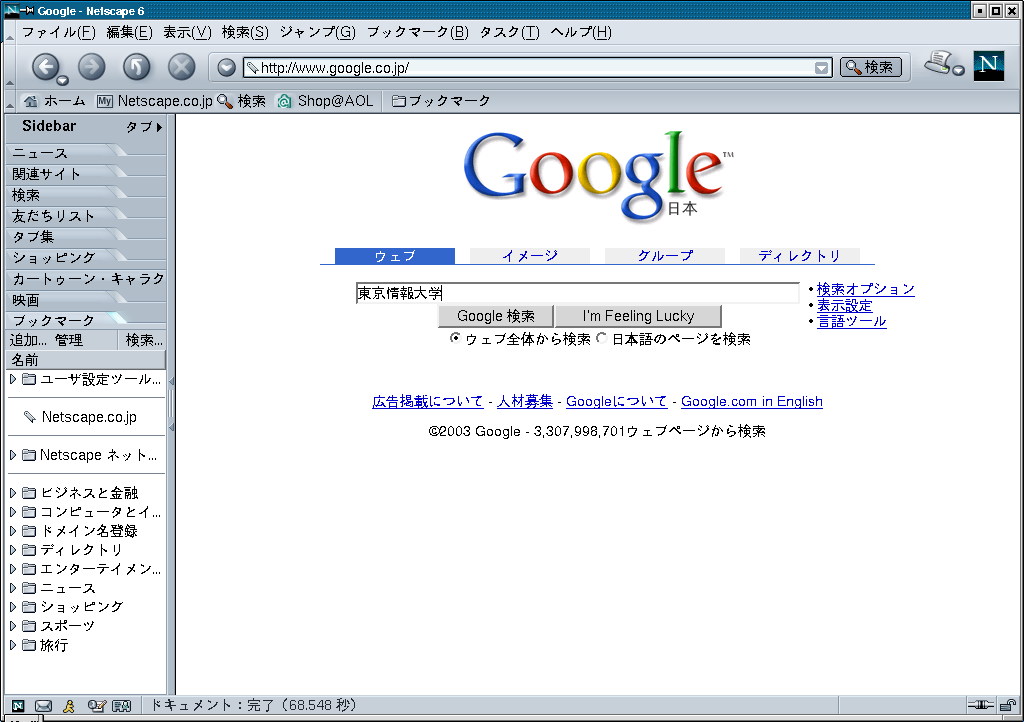Click the Netscape N logo icon
Image resolution: width=1024 pixels, height=722 pixels.
pos(988,65)
